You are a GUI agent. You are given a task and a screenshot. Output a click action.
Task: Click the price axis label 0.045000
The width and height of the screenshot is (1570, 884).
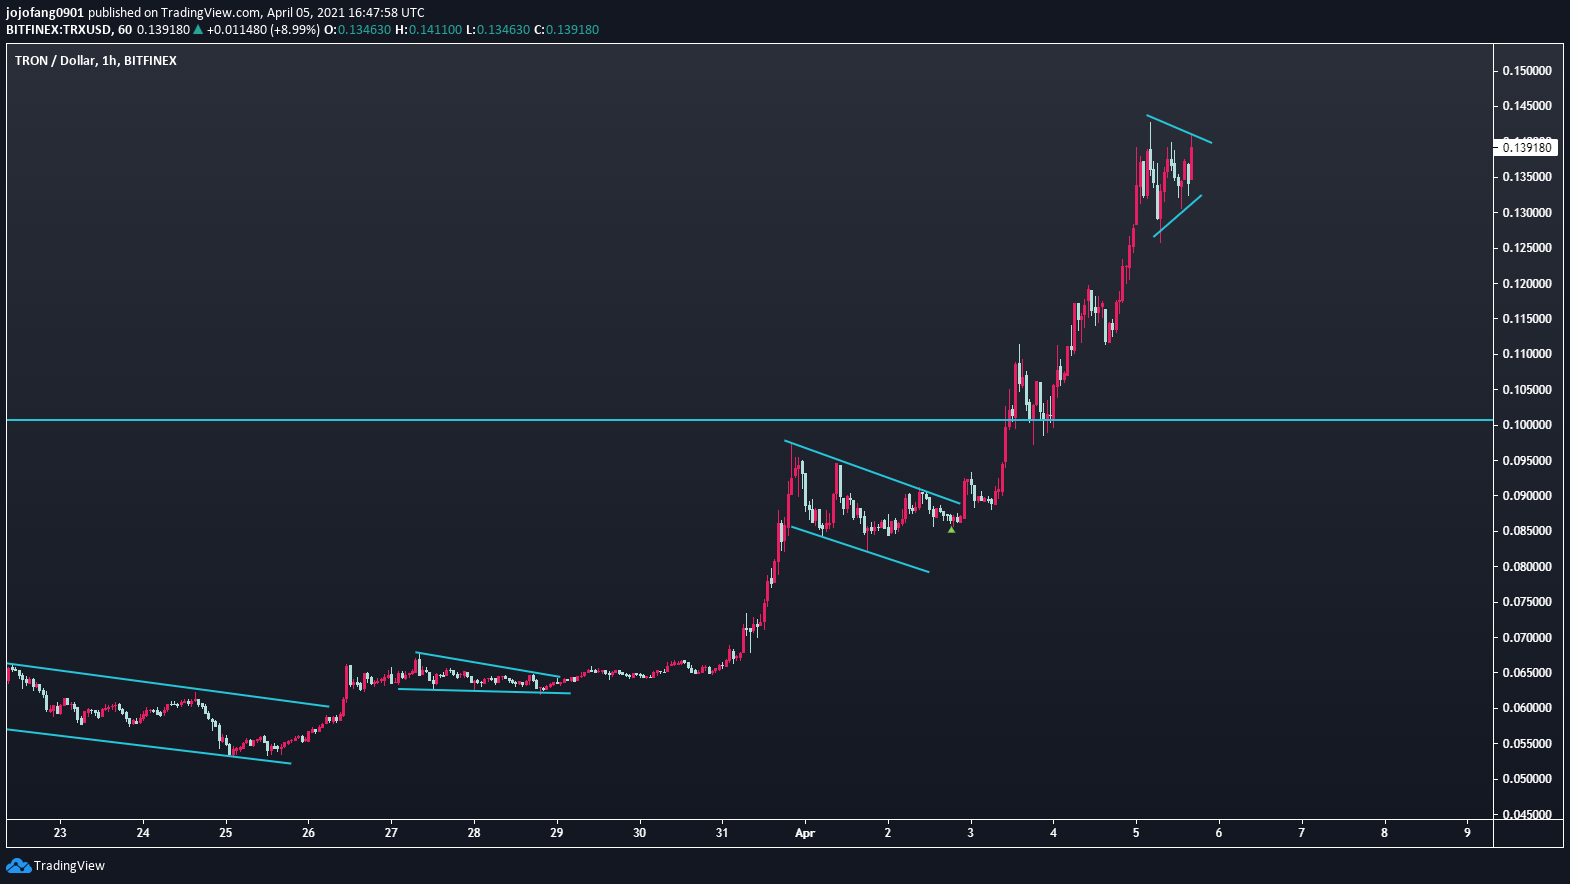1527,815
